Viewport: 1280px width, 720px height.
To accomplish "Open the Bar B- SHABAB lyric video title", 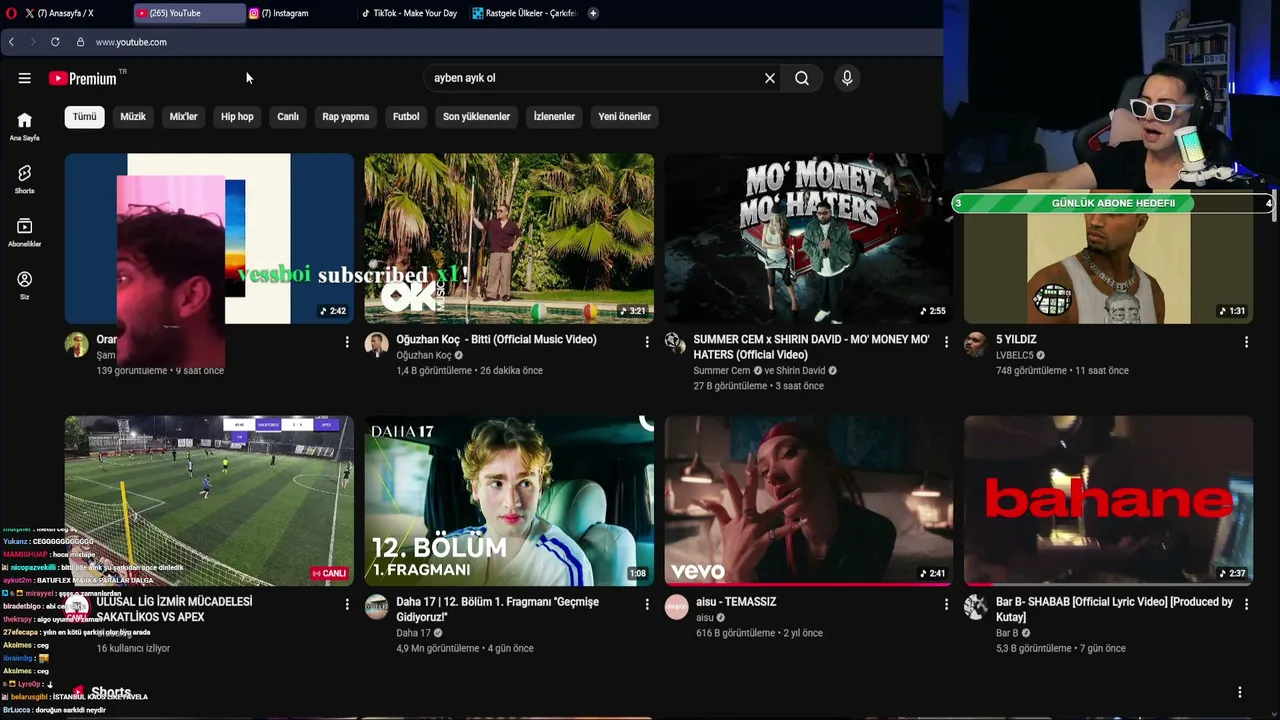I will tap(1114, 609).
